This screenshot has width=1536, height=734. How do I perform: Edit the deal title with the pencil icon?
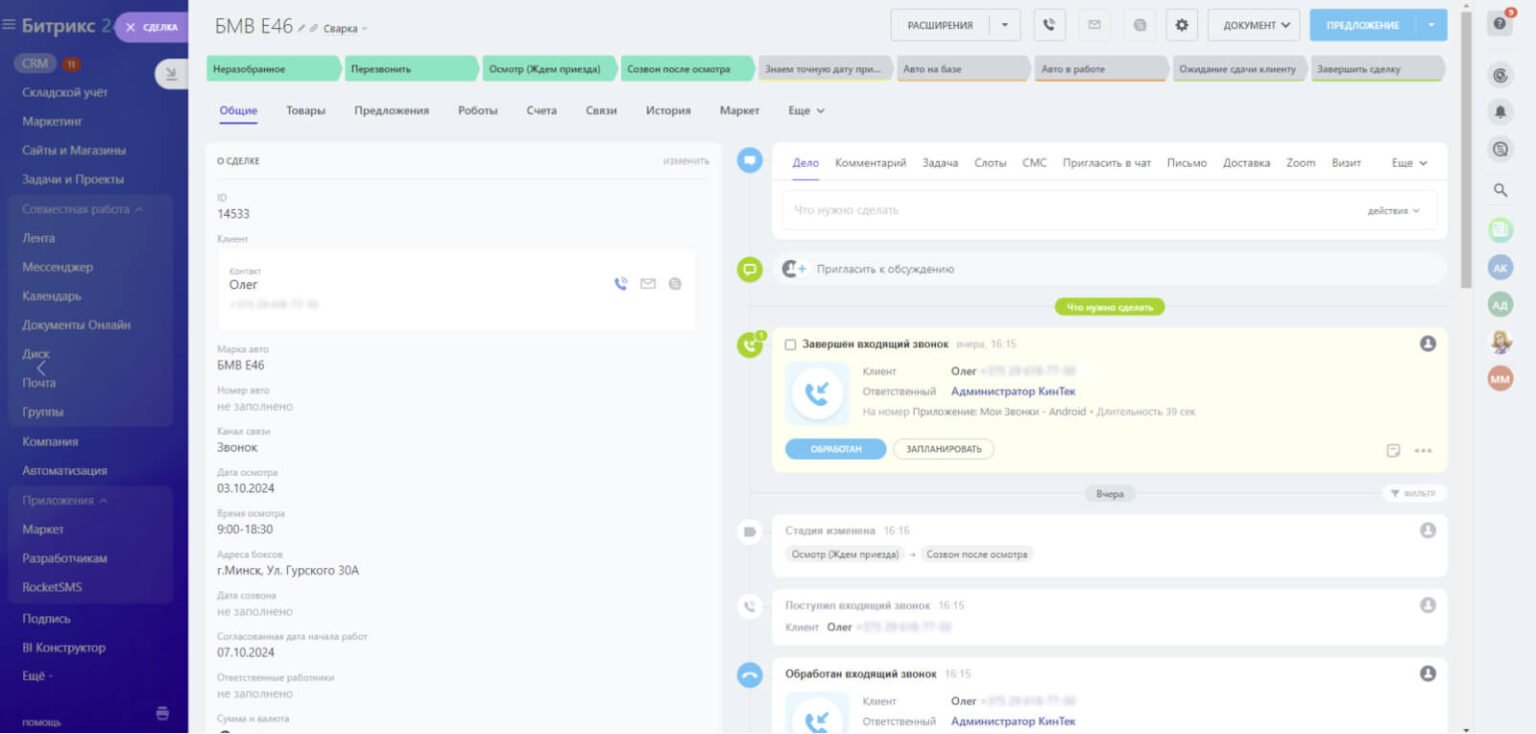(x=302, y=28)
